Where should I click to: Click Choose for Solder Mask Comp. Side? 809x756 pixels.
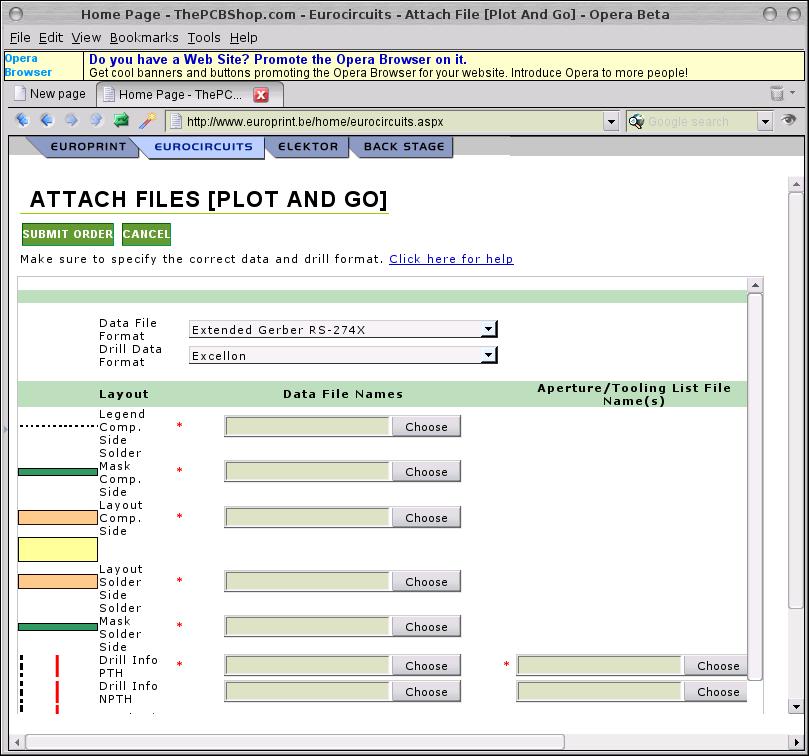(426, 472)
